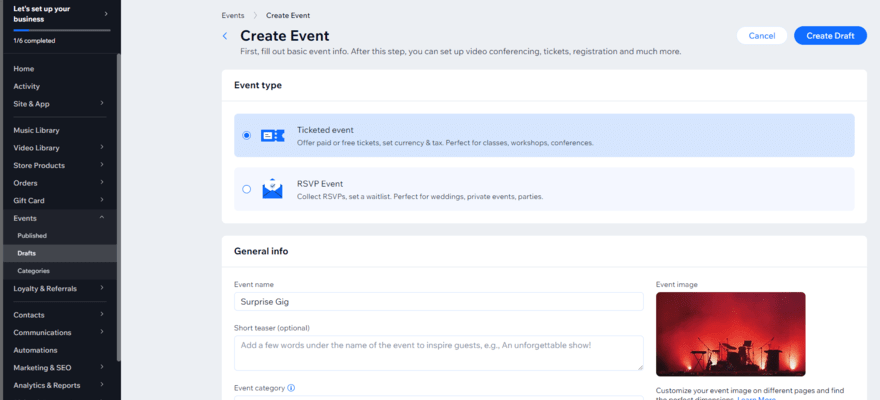Click the back arrow beside Create Event
Screen dimensions: 880x400
coord(225,36)
